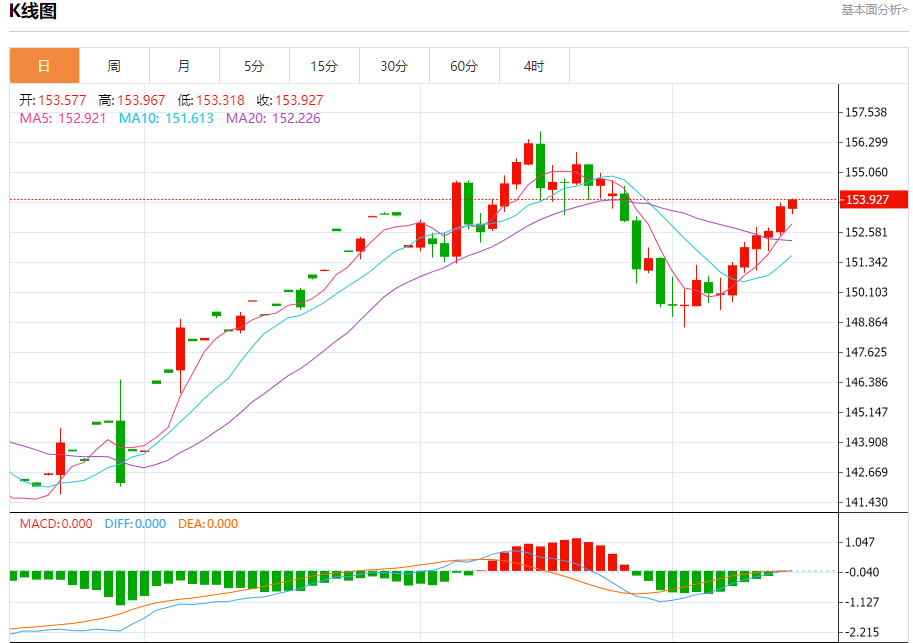Viewport: 913px width, 643px height.
Task: Switch to the 月 monthly tab
Action: pyautogui.click(x=184, y=66)
